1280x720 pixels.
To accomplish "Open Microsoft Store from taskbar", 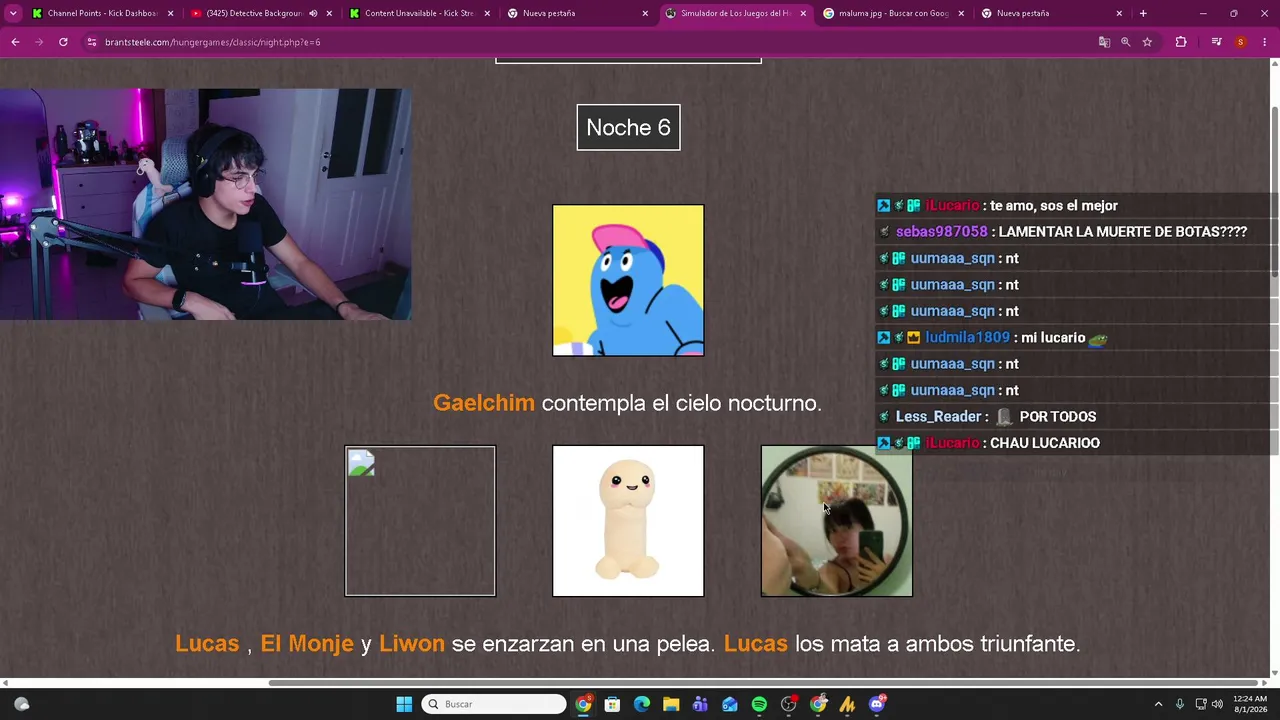I will pos(612,704).
